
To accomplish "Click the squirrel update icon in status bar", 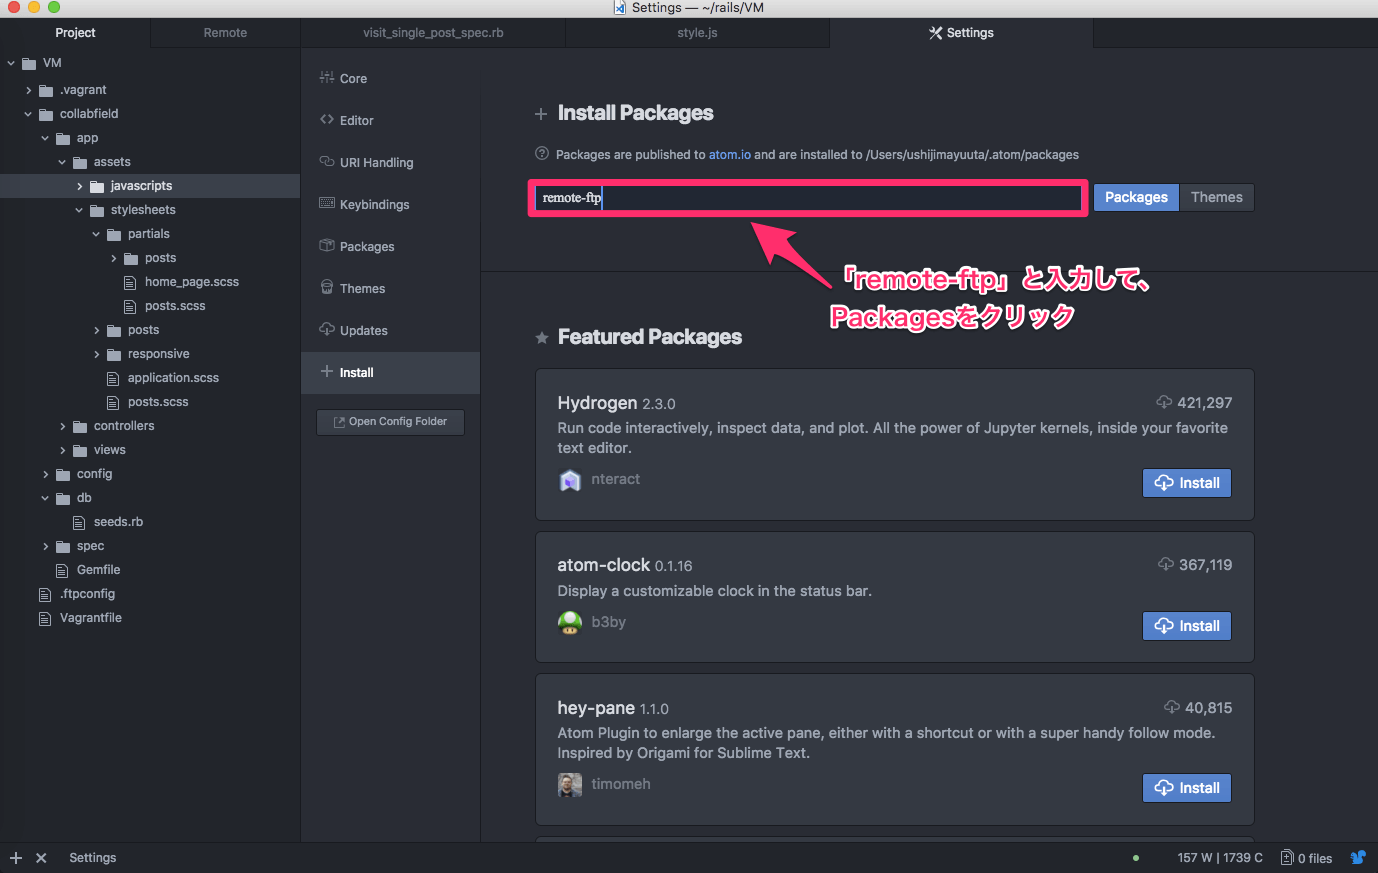I will click(x=1358, y=857).
